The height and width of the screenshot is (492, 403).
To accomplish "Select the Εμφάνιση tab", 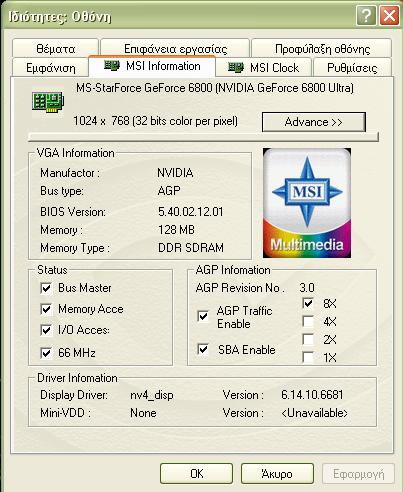I will [x=51, y=68].
